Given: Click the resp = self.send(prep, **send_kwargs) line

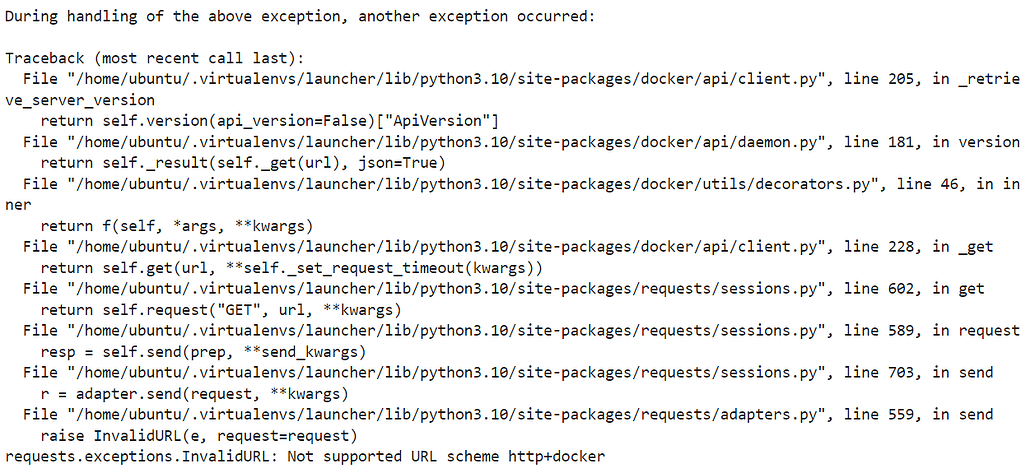Looking at the screenshot, I should [x=202, y=351].
